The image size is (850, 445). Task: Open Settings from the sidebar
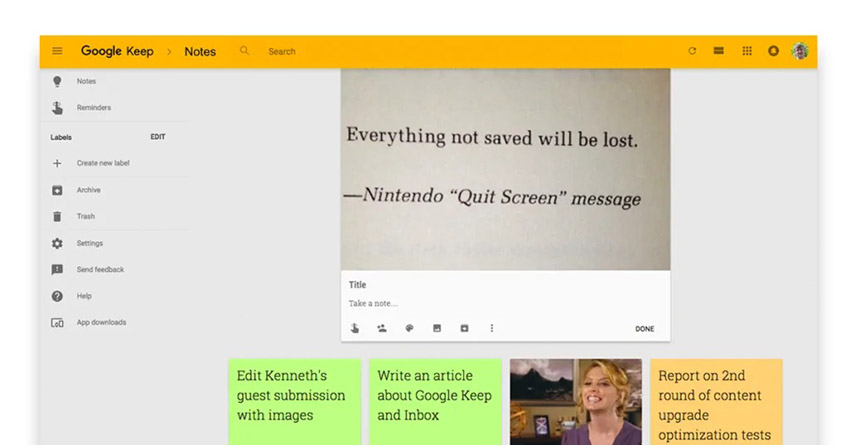coord(89,243)
